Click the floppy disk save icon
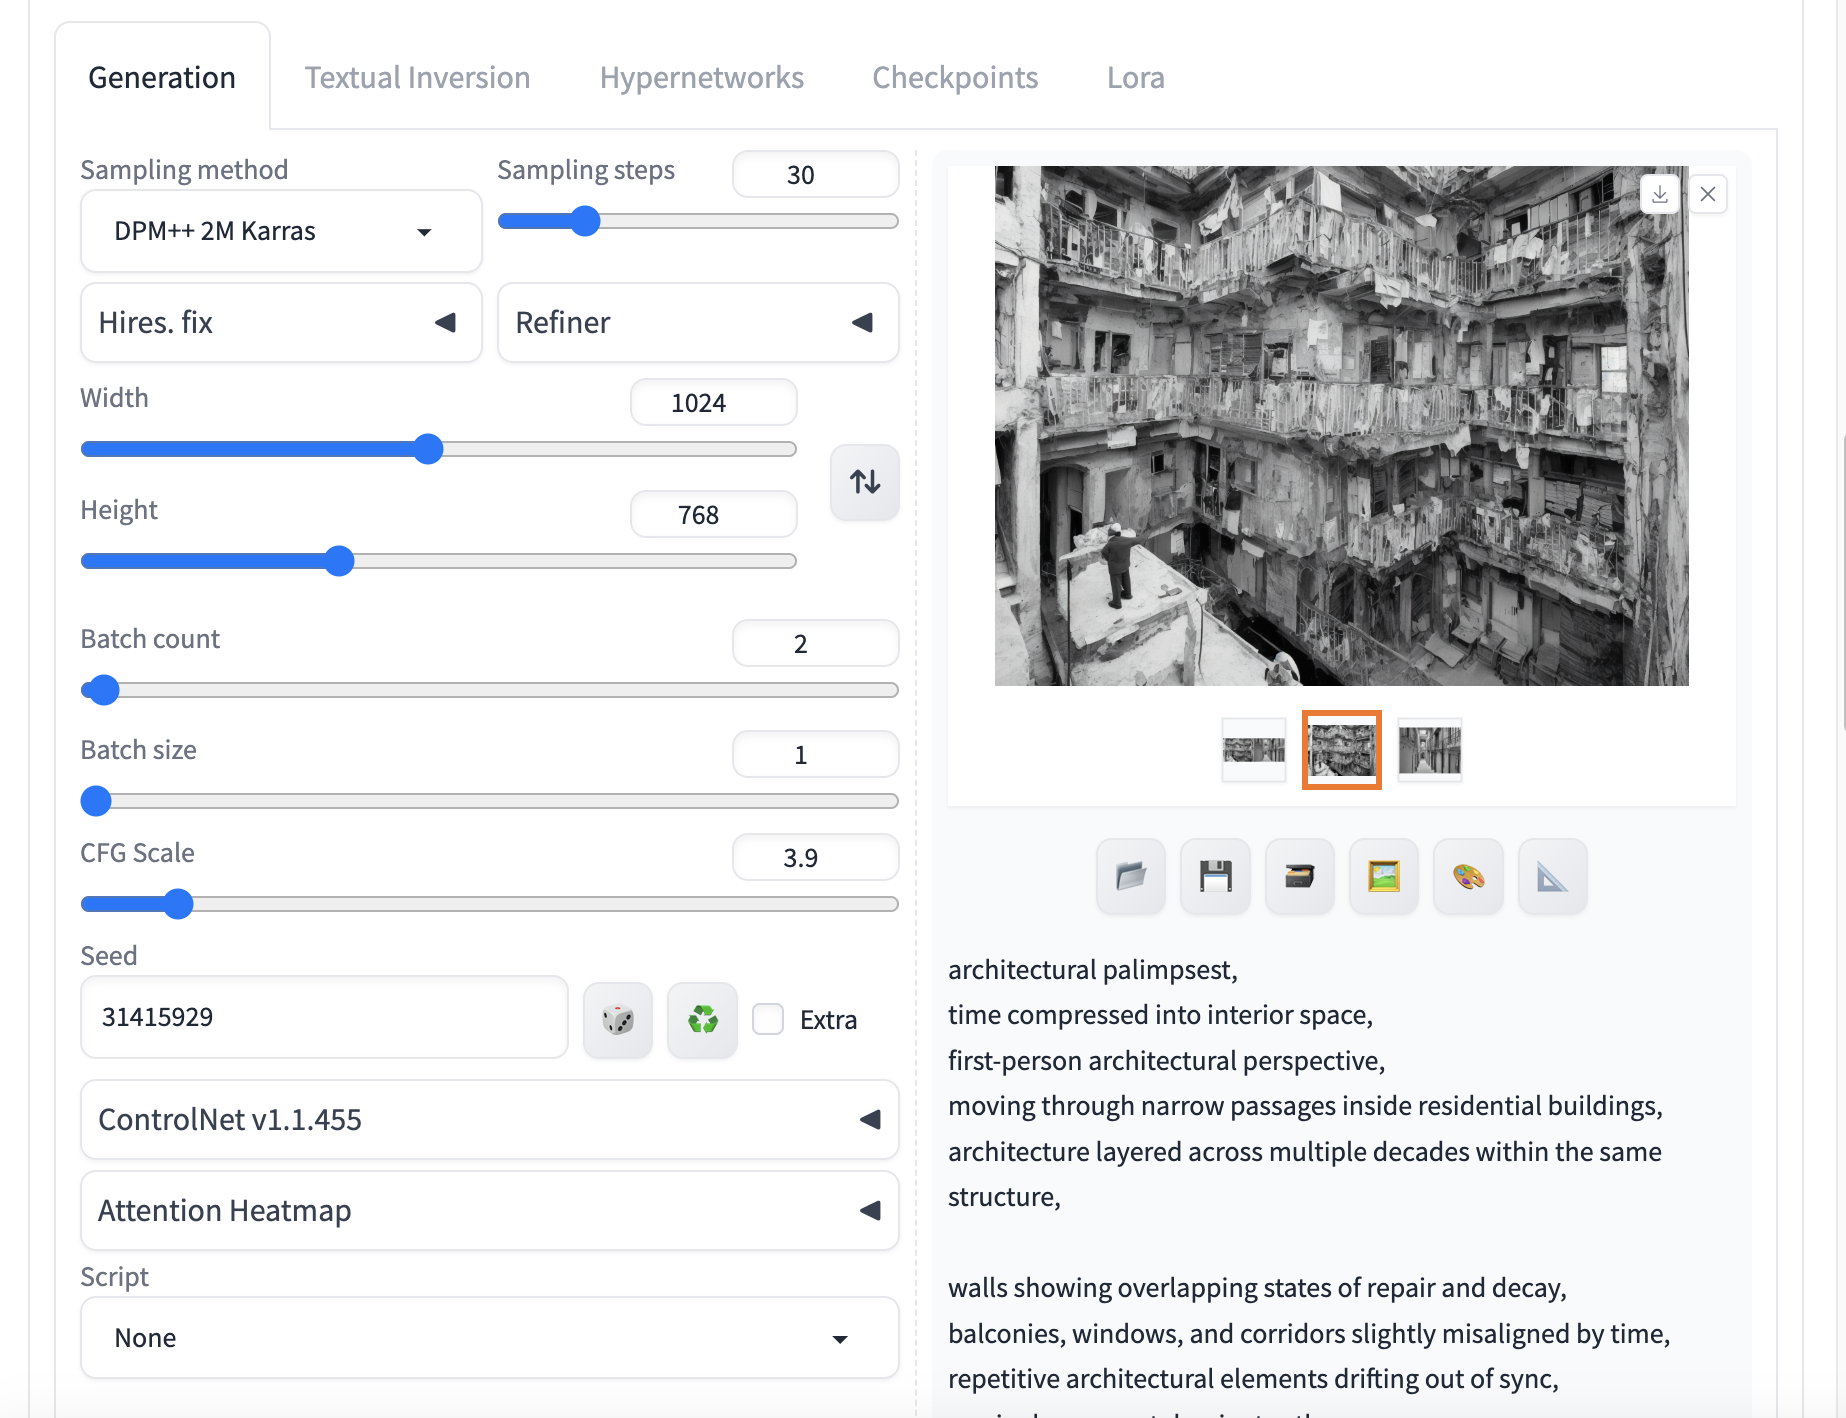 (x=1215, y=877)
